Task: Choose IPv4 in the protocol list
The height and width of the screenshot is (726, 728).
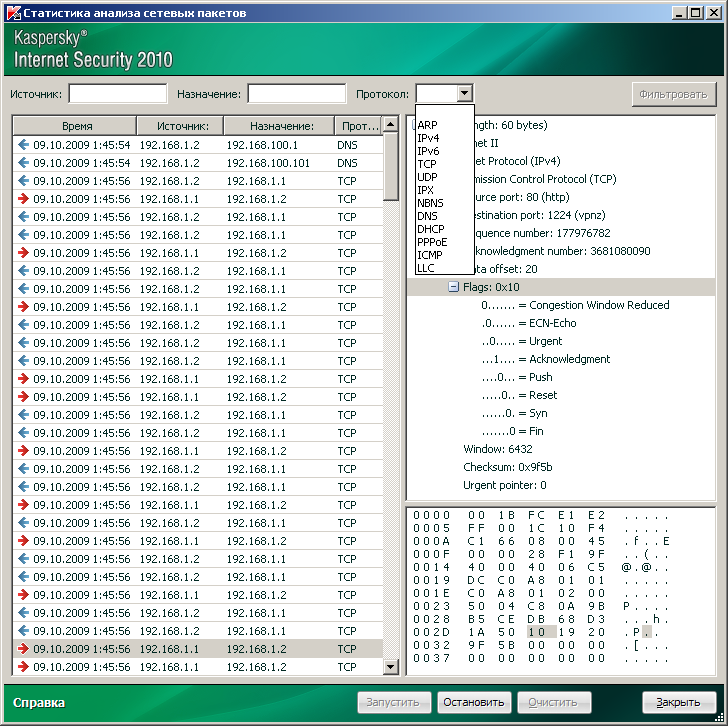Action: coord(428,138)
